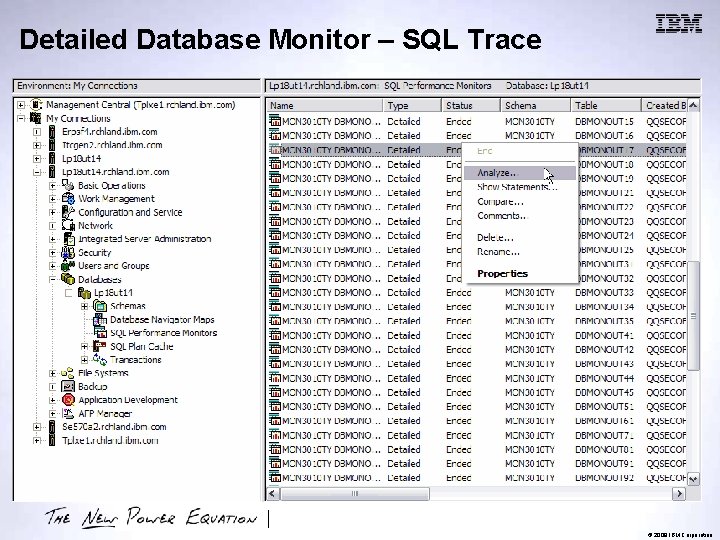
Task: Choose Compare from the context menu
Action: click(520, 201)
